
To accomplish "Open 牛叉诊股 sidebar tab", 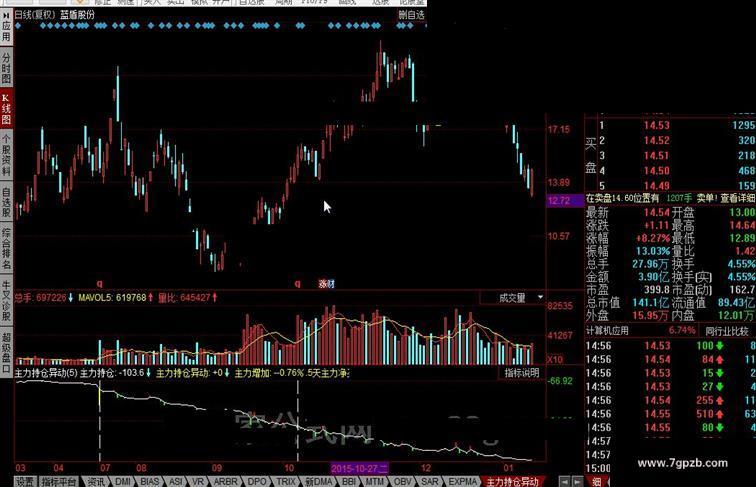I will click(6, 301).
